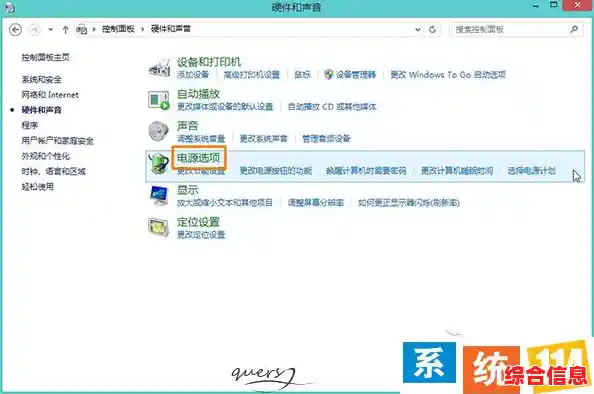594x394 pixels.
Task: Refresh the view with refresh icon
Action: 432,30
